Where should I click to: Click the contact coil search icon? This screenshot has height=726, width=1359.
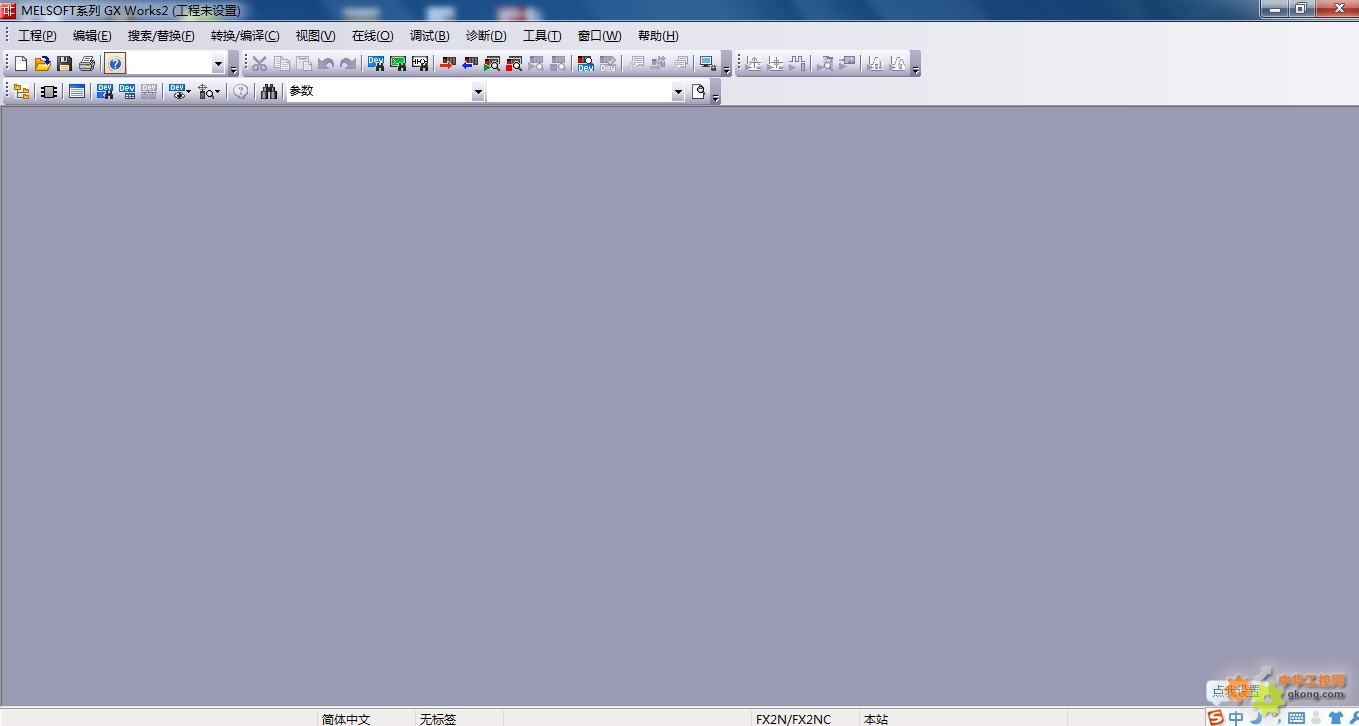click(x=420, y=64)
